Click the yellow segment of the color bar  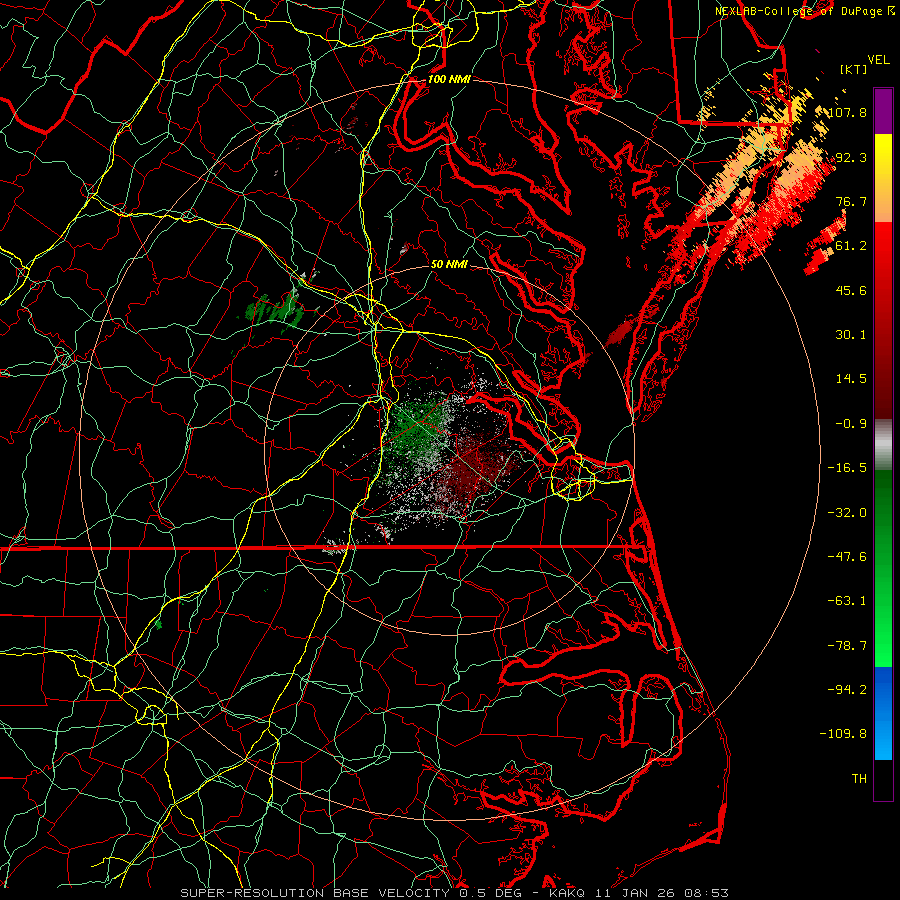883,156
